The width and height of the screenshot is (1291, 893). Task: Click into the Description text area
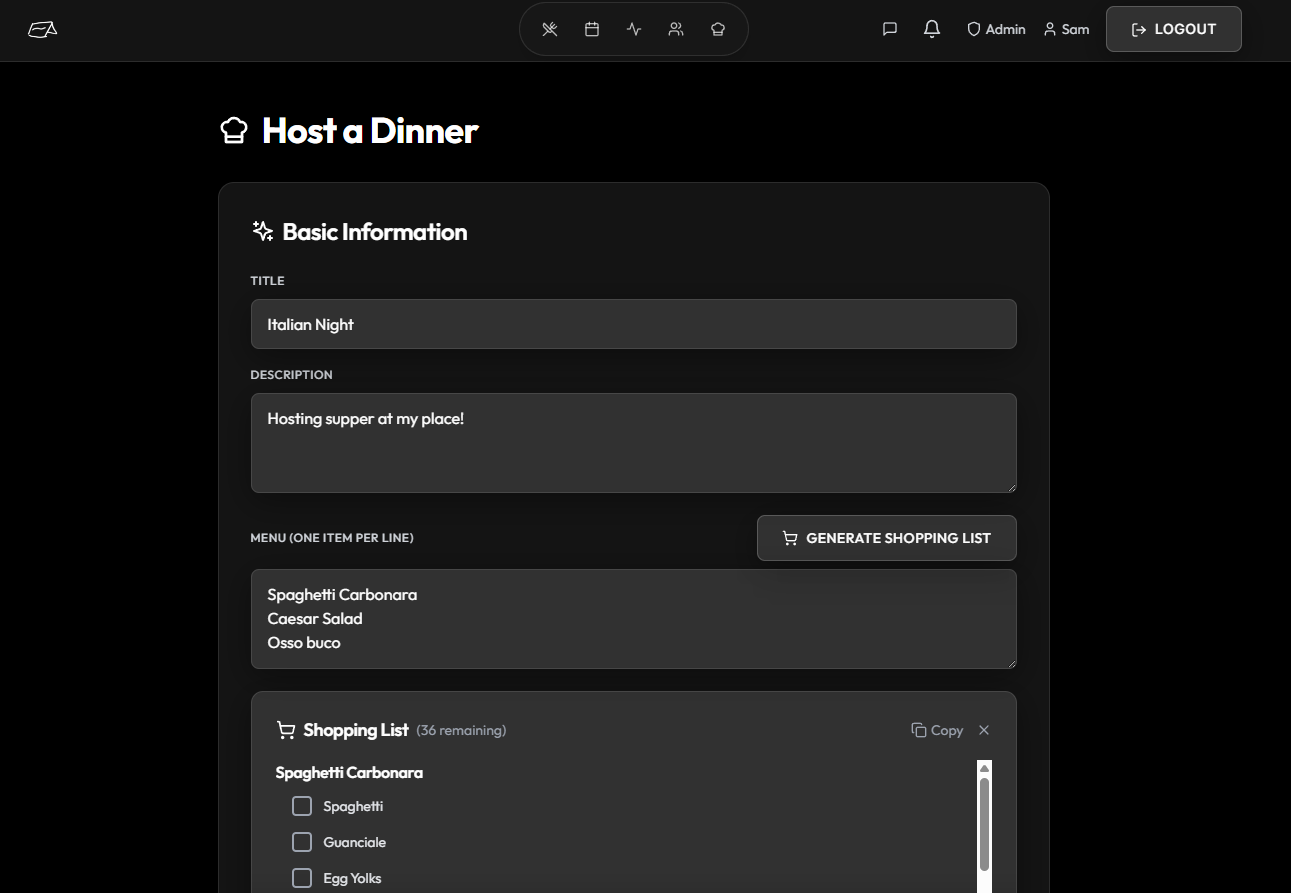click(x=634, y=443)
